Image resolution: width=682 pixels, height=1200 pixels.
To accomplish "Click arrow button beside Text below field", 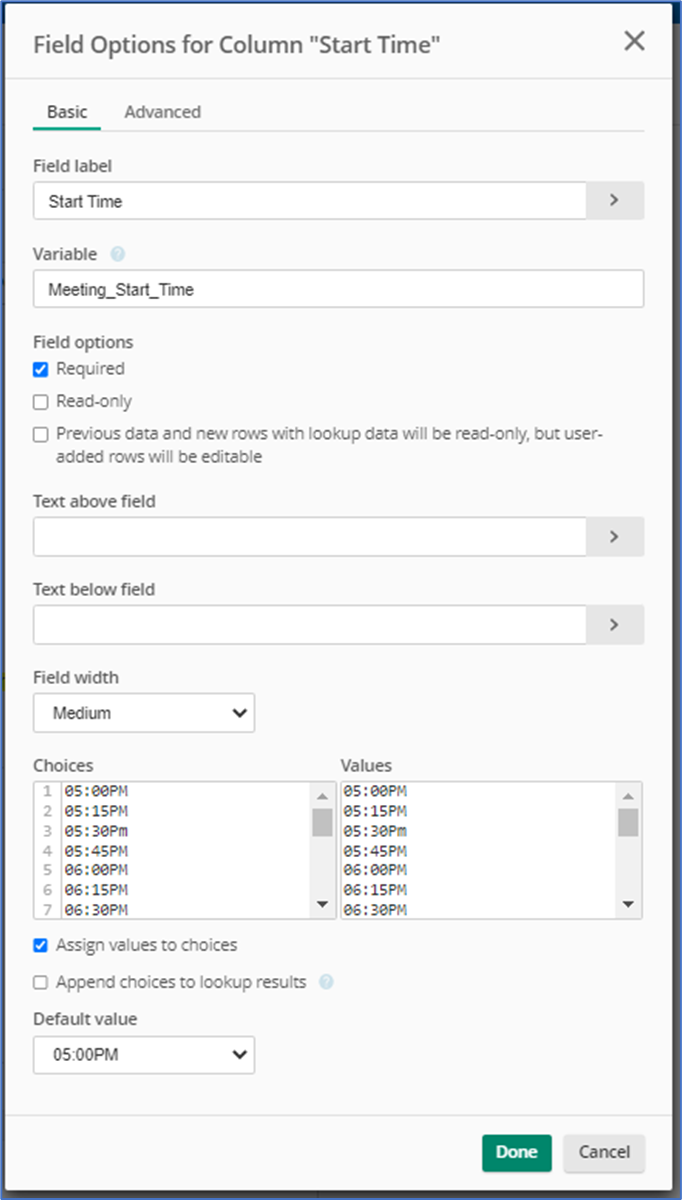I will [614, 624].
